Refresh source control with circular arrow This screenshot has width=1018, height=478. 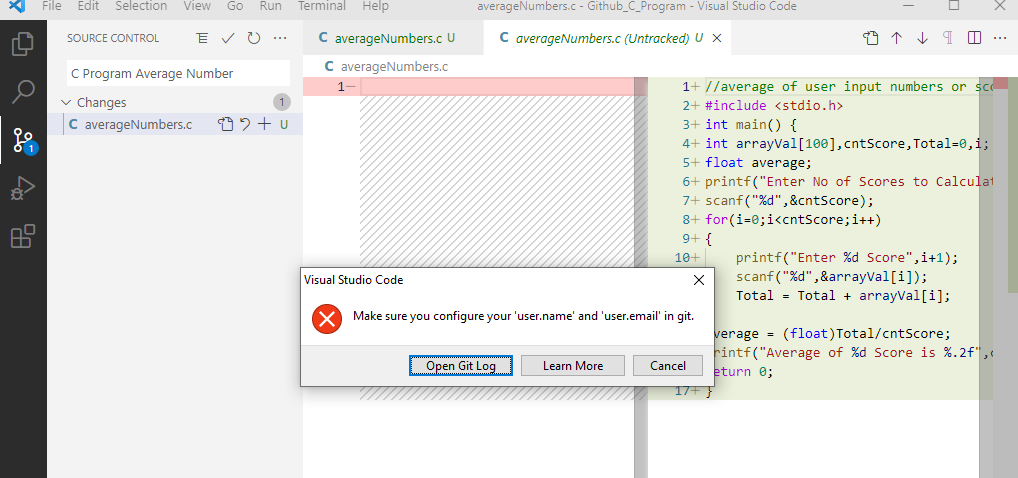click(x=254, y=38)
